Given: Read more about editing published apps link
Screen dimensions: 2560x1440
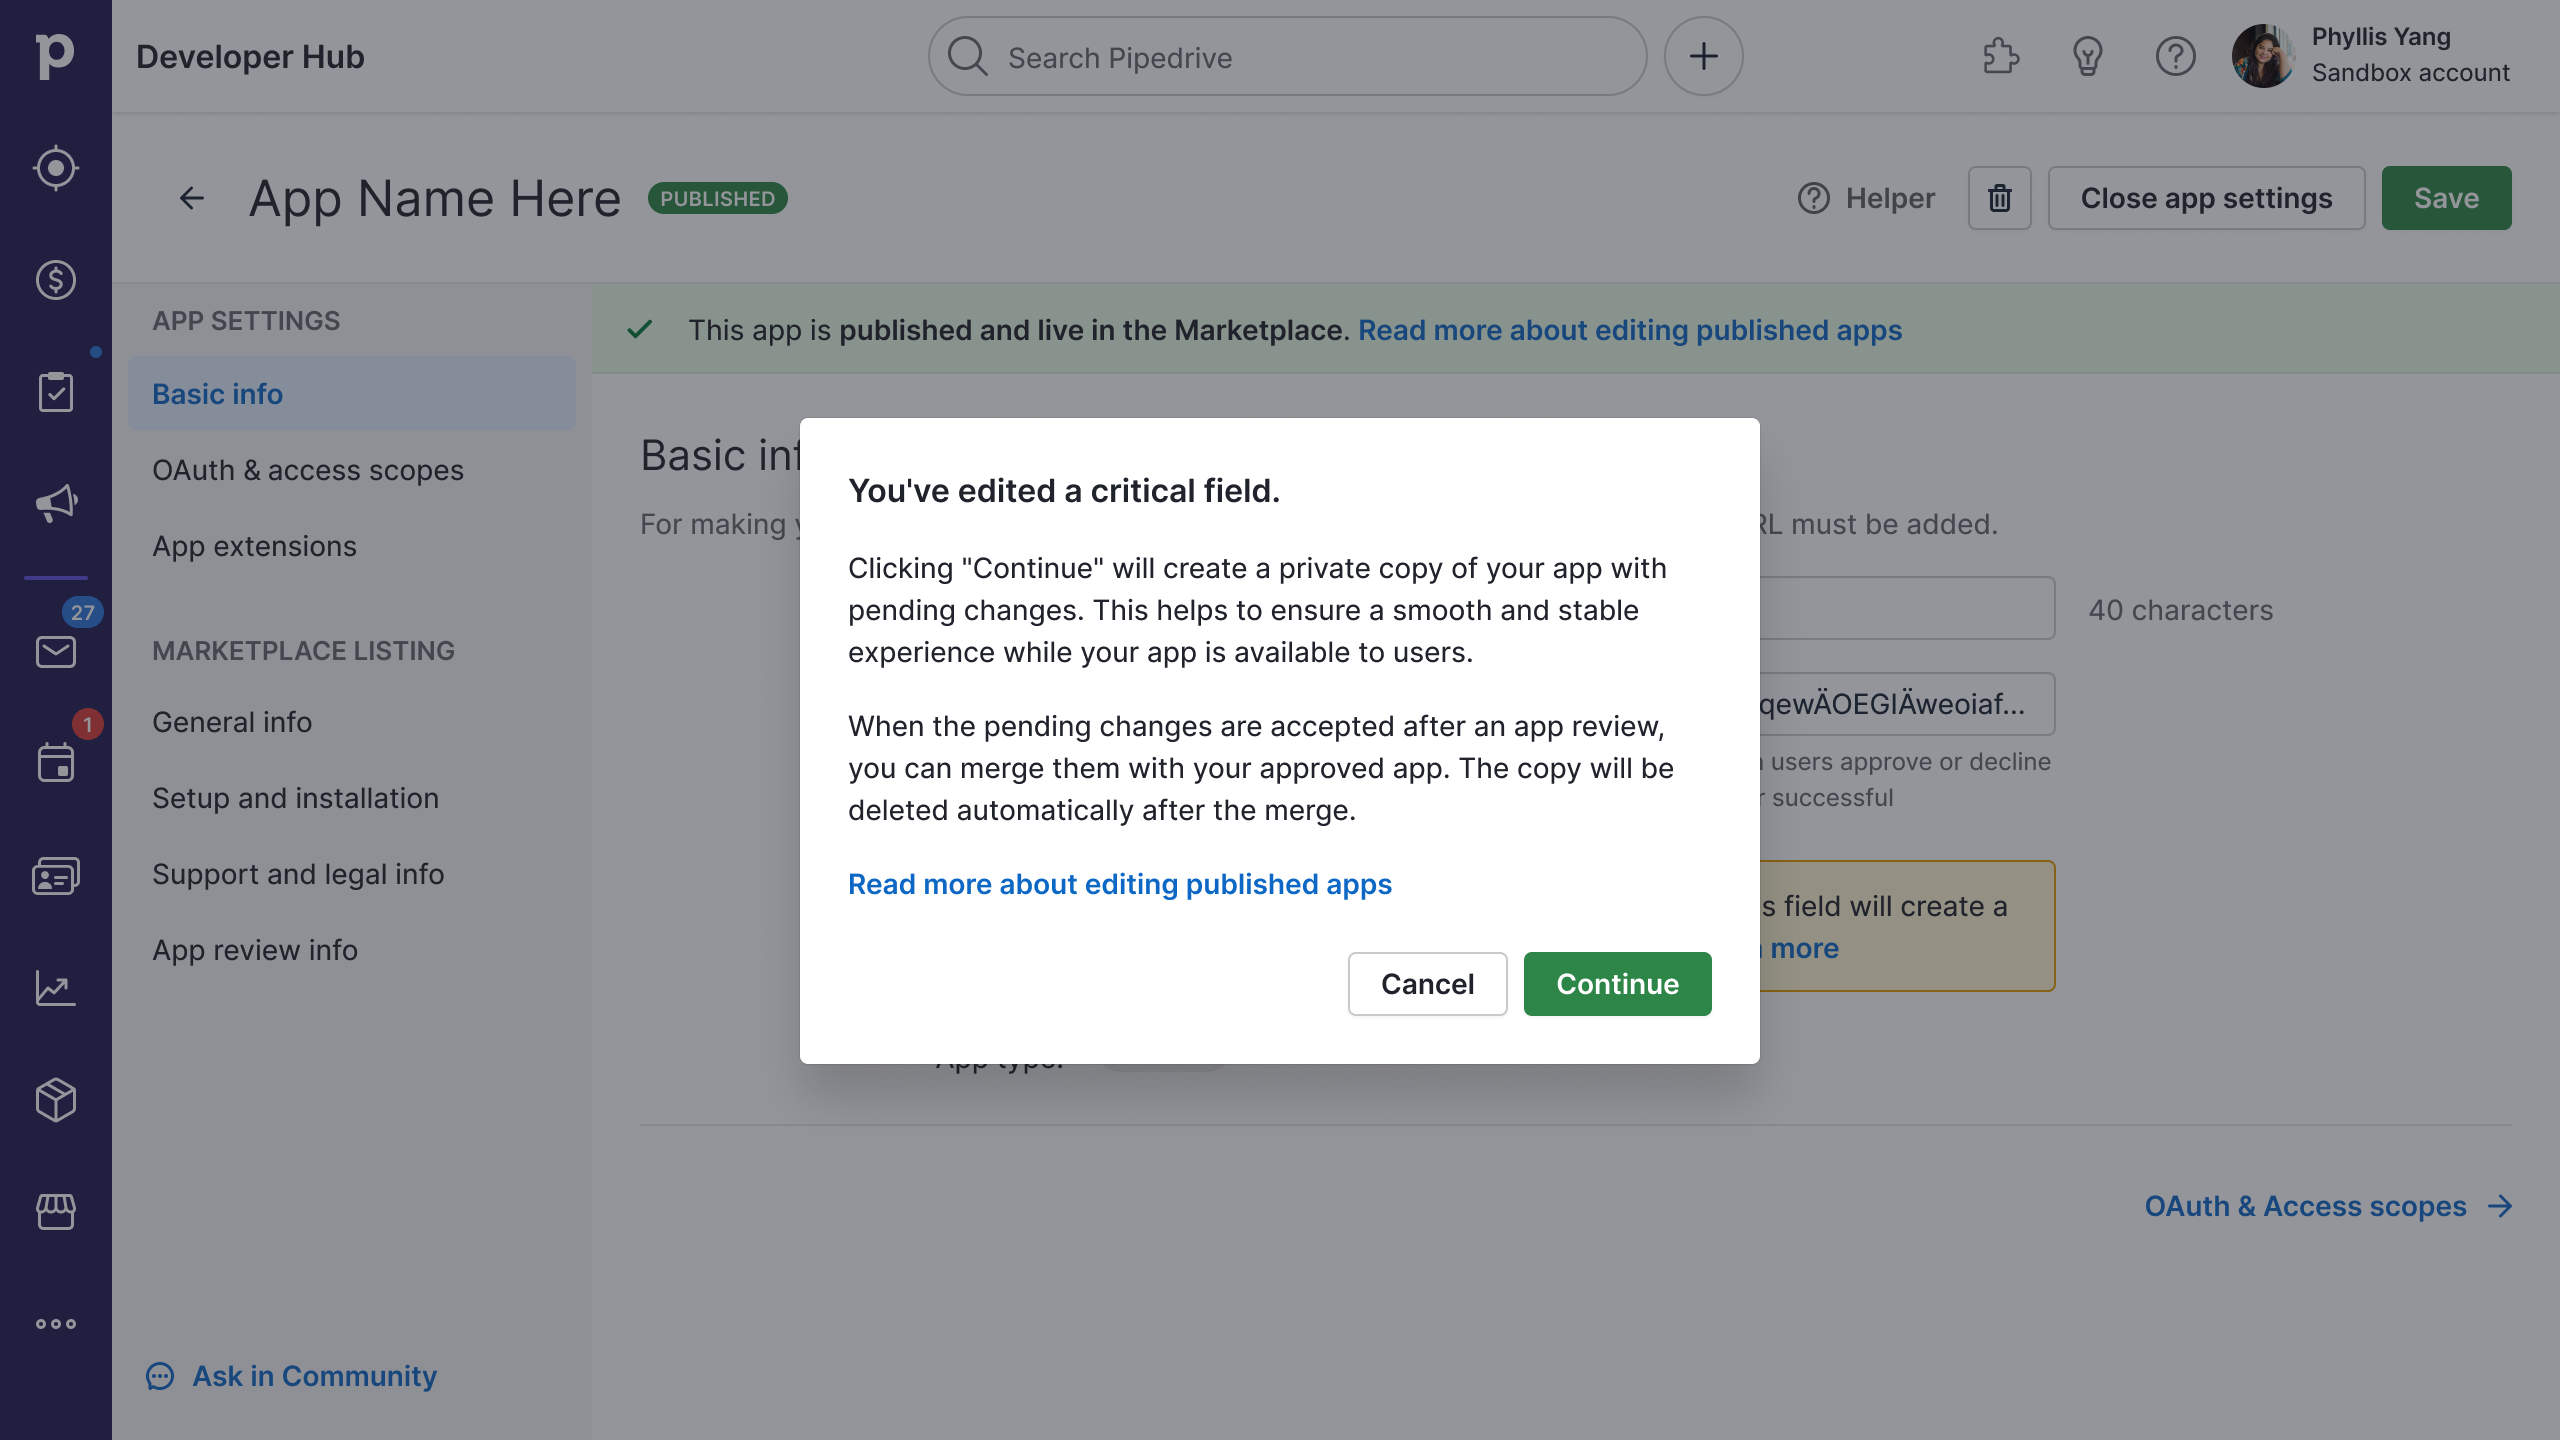Looking at the screenshot, I should 1118,884.
